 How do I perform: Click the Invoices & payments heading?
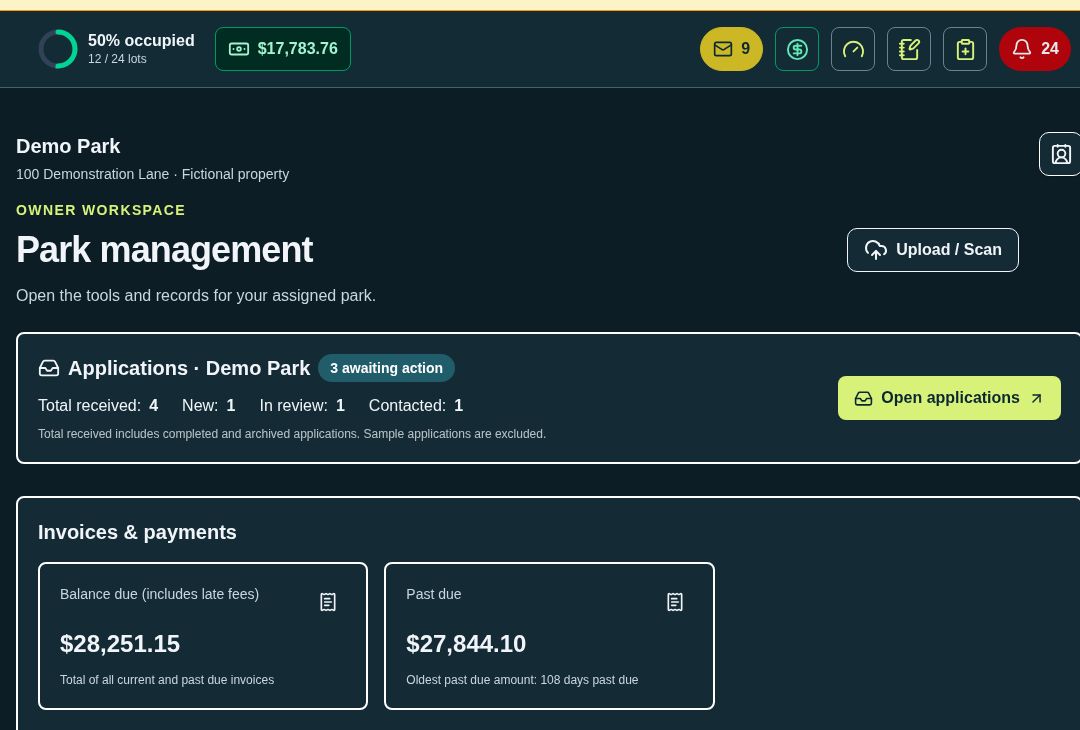(137, 532)
